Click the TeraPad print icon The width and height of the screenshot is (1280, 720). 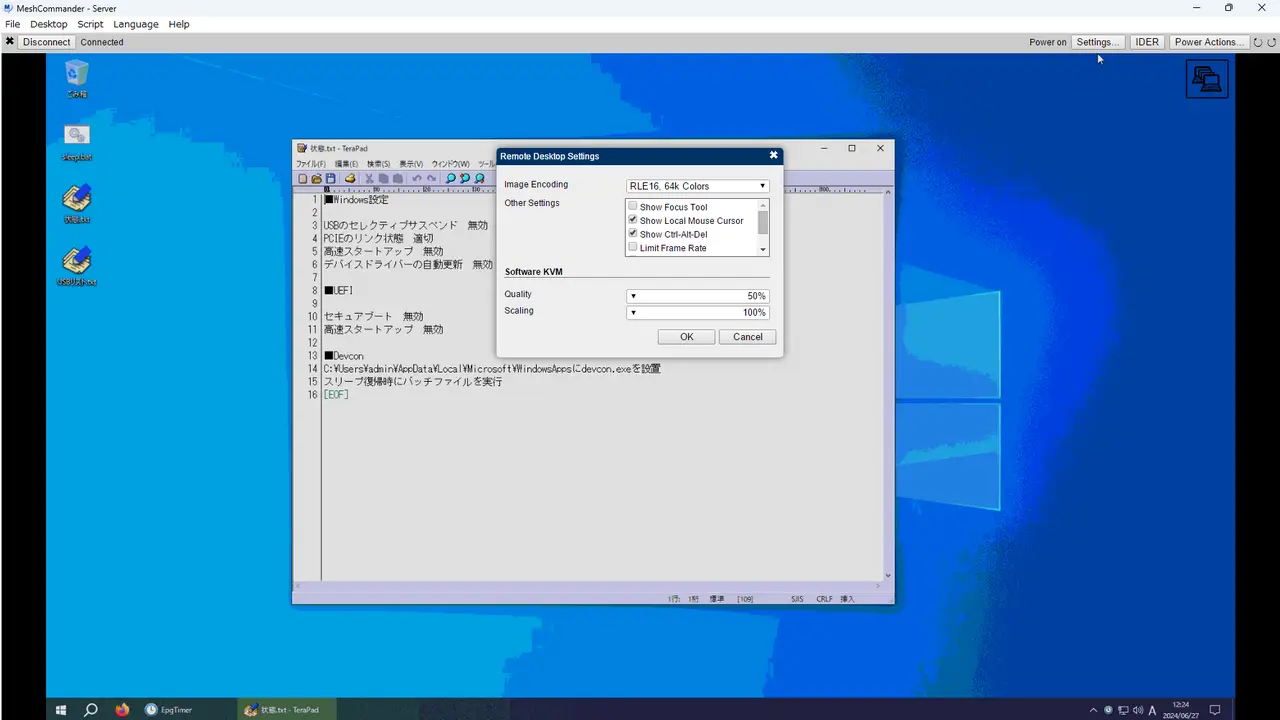tap(350, 179)
